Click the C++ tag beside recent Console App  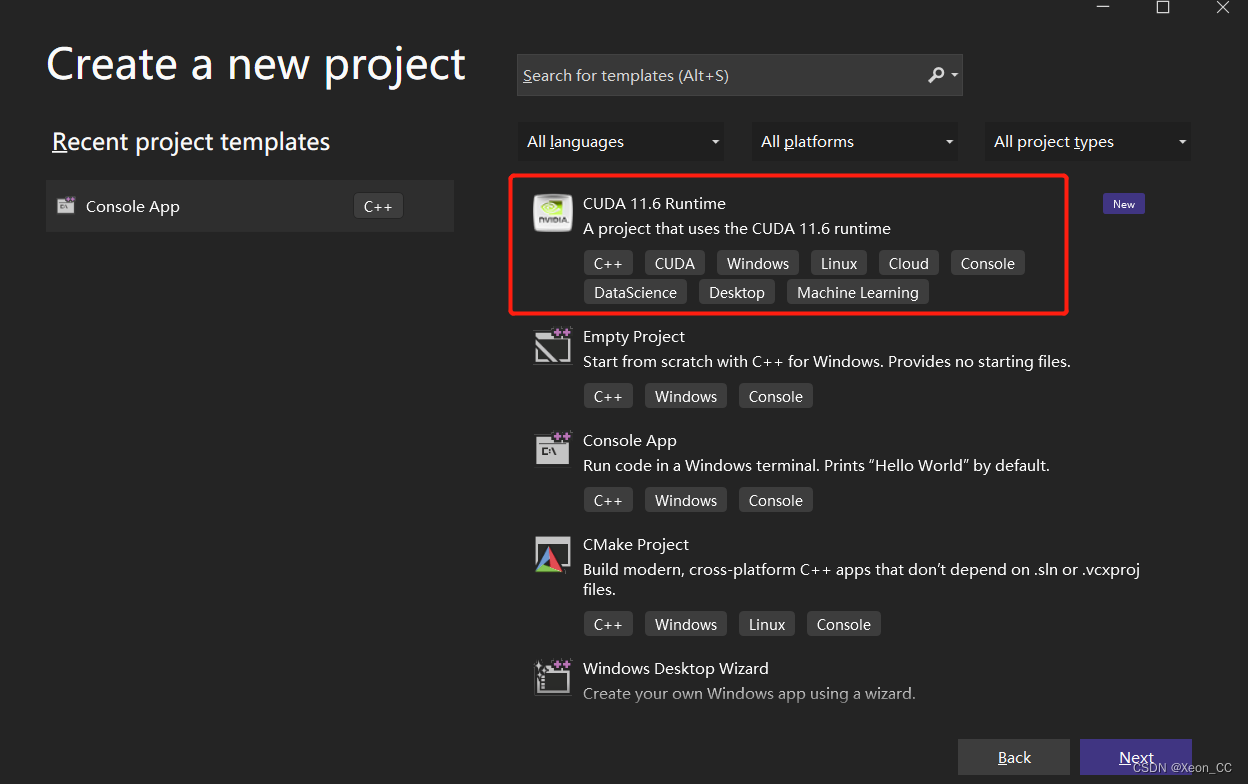[378, 206]
